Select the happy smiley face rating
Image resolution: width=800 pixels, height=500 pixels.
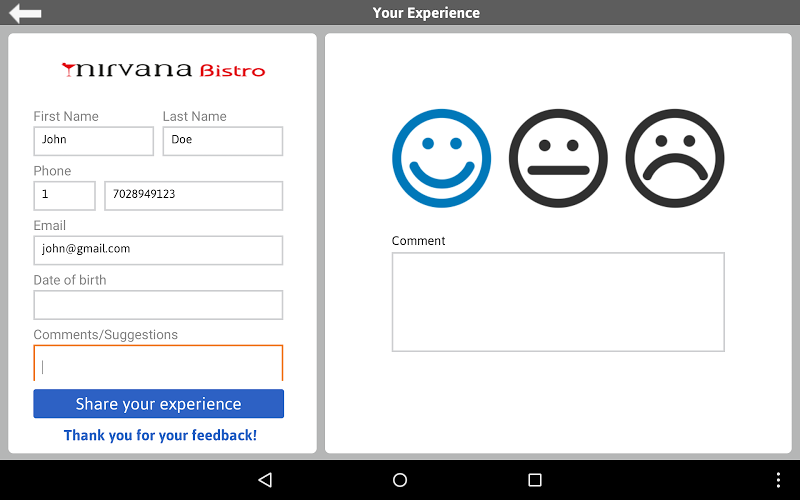pyautogui.click(x=441, y=158)
